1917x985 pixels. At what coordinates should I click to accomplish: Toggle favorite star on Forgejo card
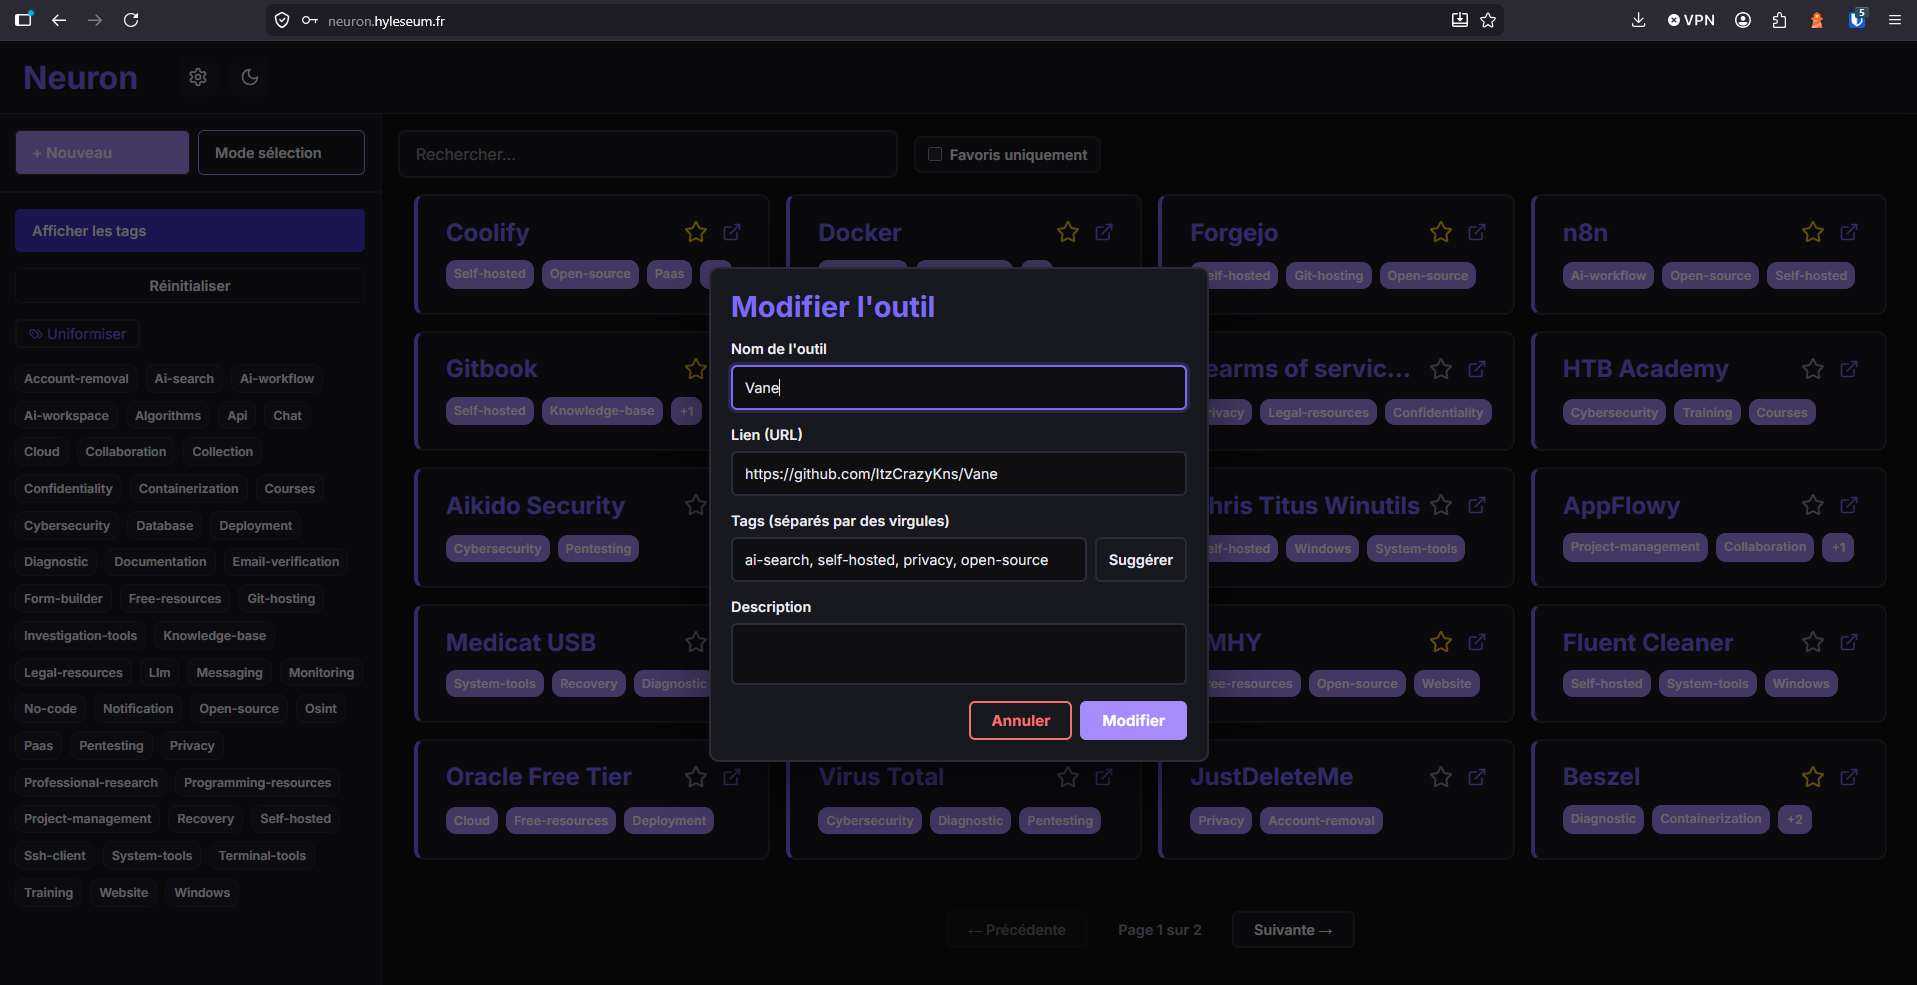[1441, 232]
